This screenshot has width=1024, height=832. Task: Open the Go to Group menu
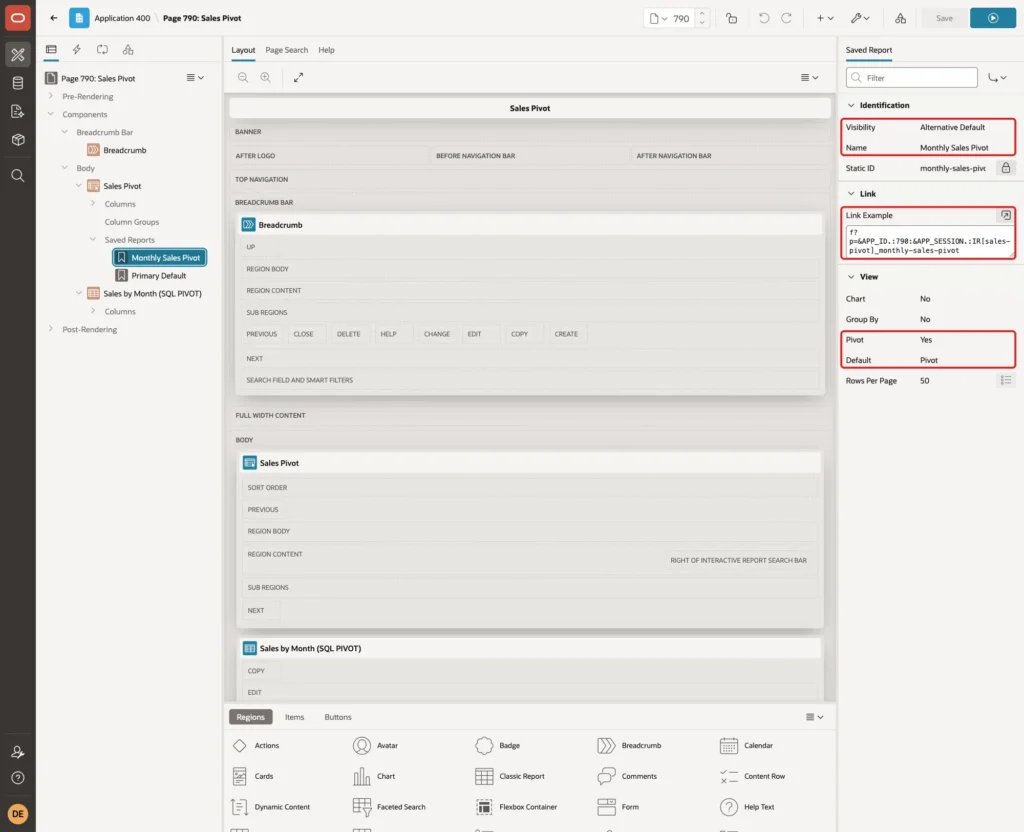pos(997,78)
